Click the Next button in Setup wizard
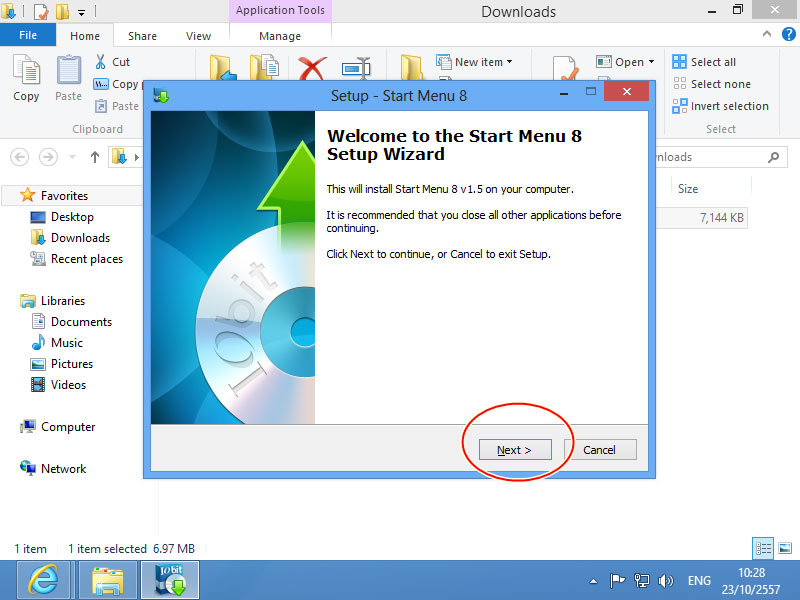The height and width of the screenshot is (600, 800). pos(515,450)
